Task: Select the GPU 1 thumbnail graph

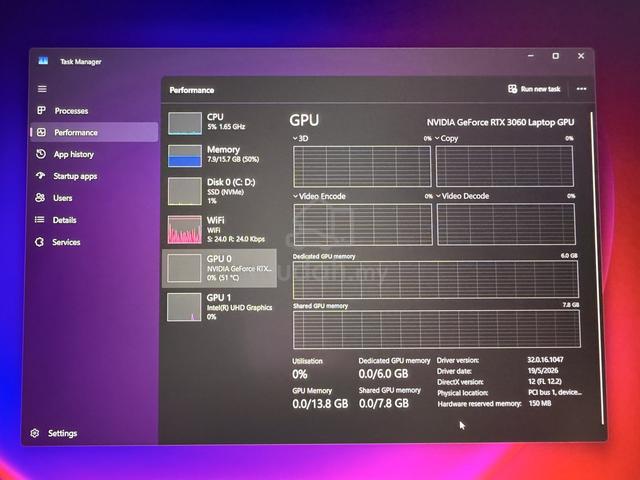Action: (x=184, y=307)
